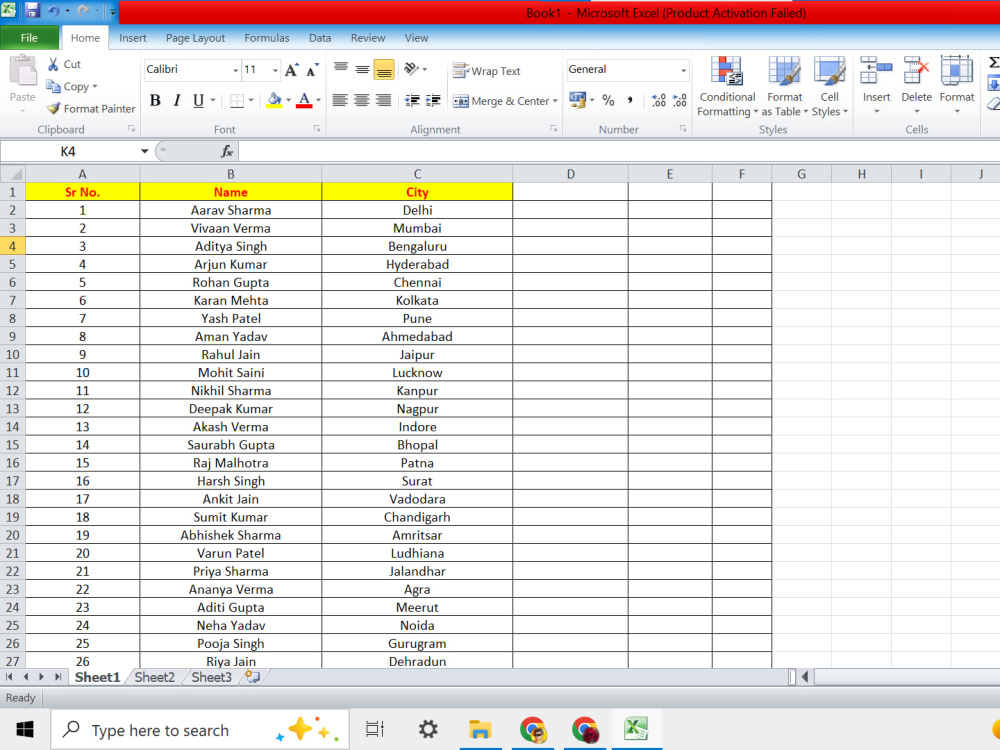Click the Format cells icon
The height and width of the screenshot is (750, 1000).
pos(957,70)
